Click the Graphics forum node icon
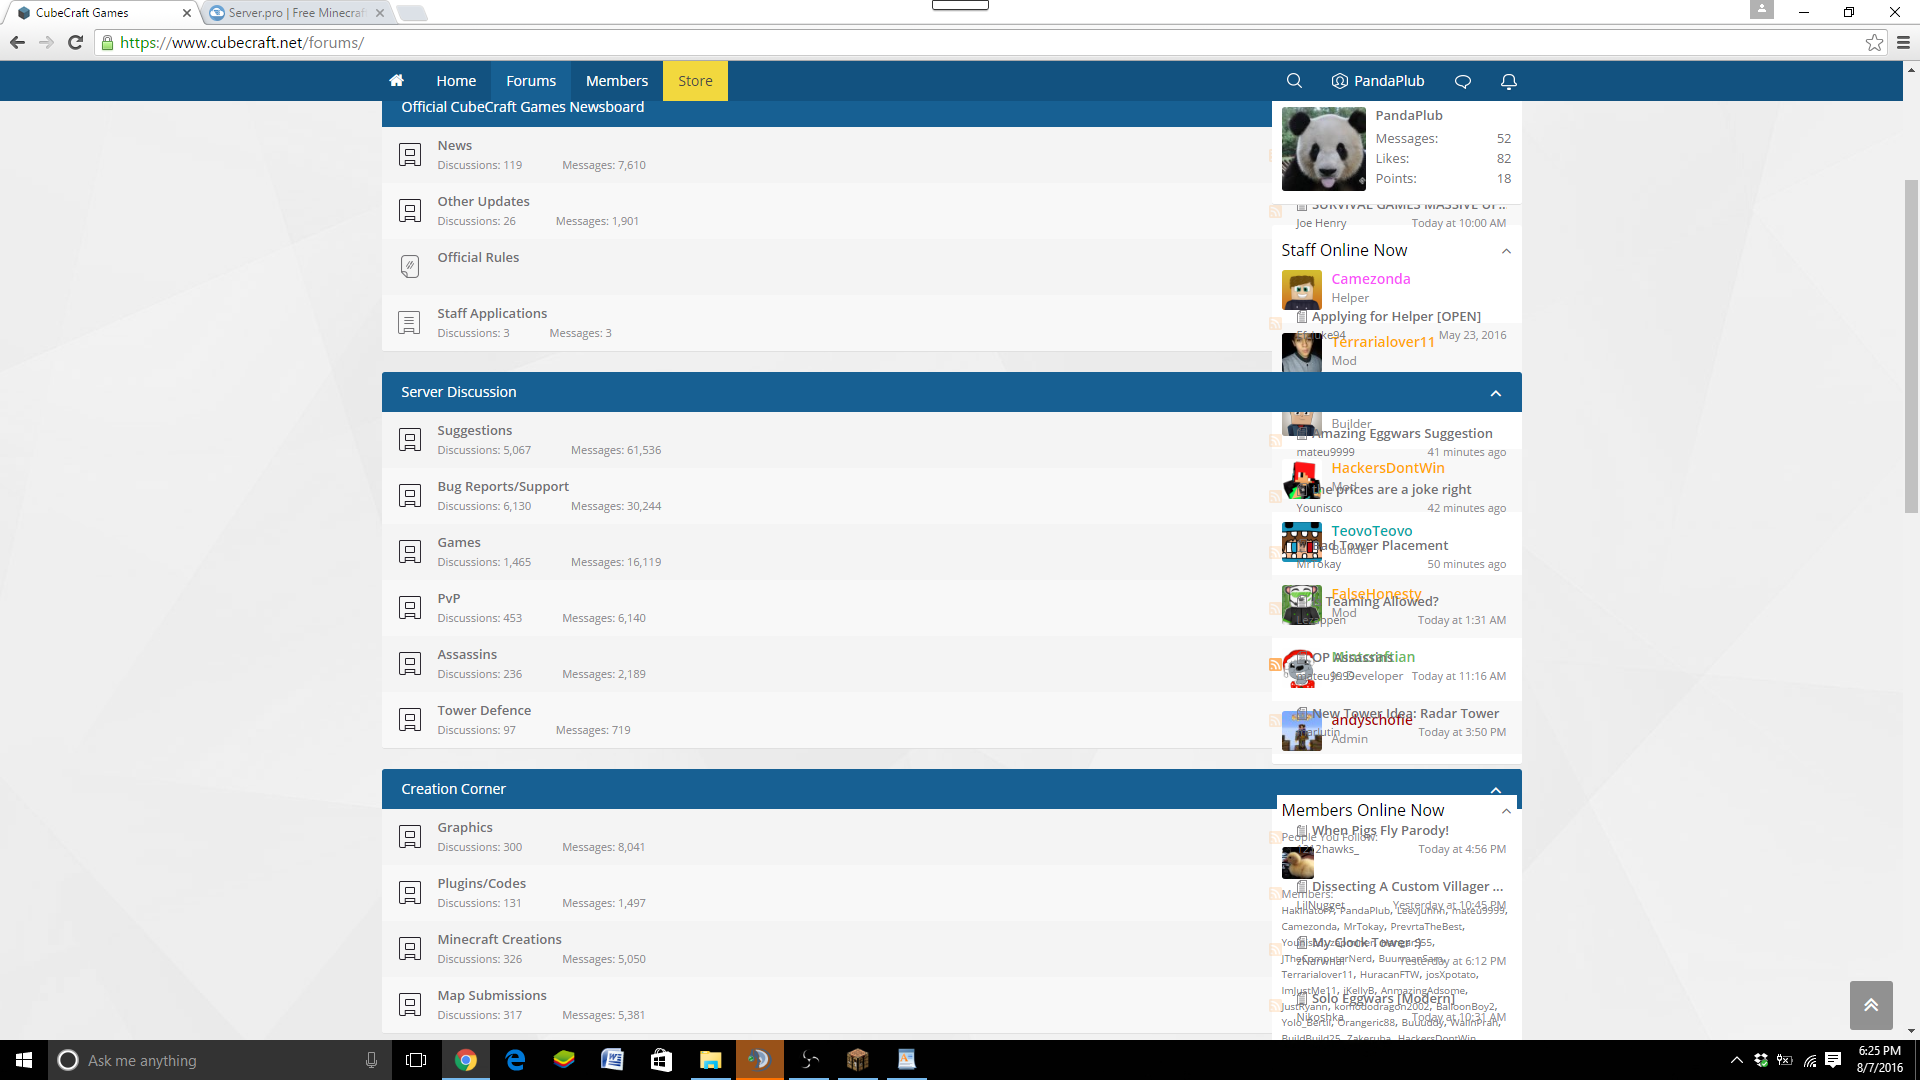The image size is (1920, 1080). click(x=410, y=836)
